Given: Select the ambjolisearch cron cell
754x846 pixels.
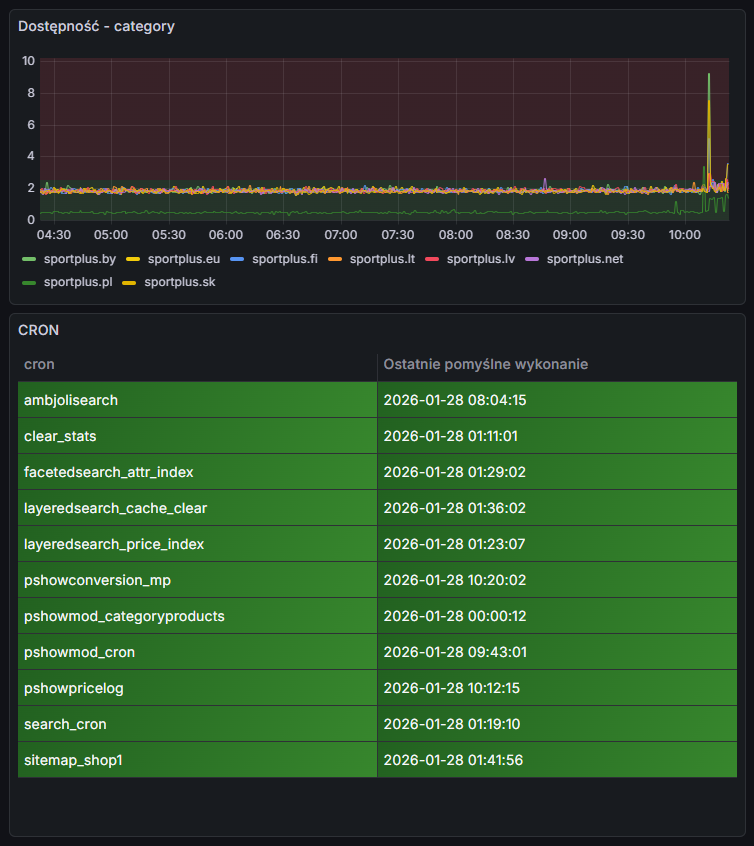Looking at the screenshot, I should click(x=71, y=400).
